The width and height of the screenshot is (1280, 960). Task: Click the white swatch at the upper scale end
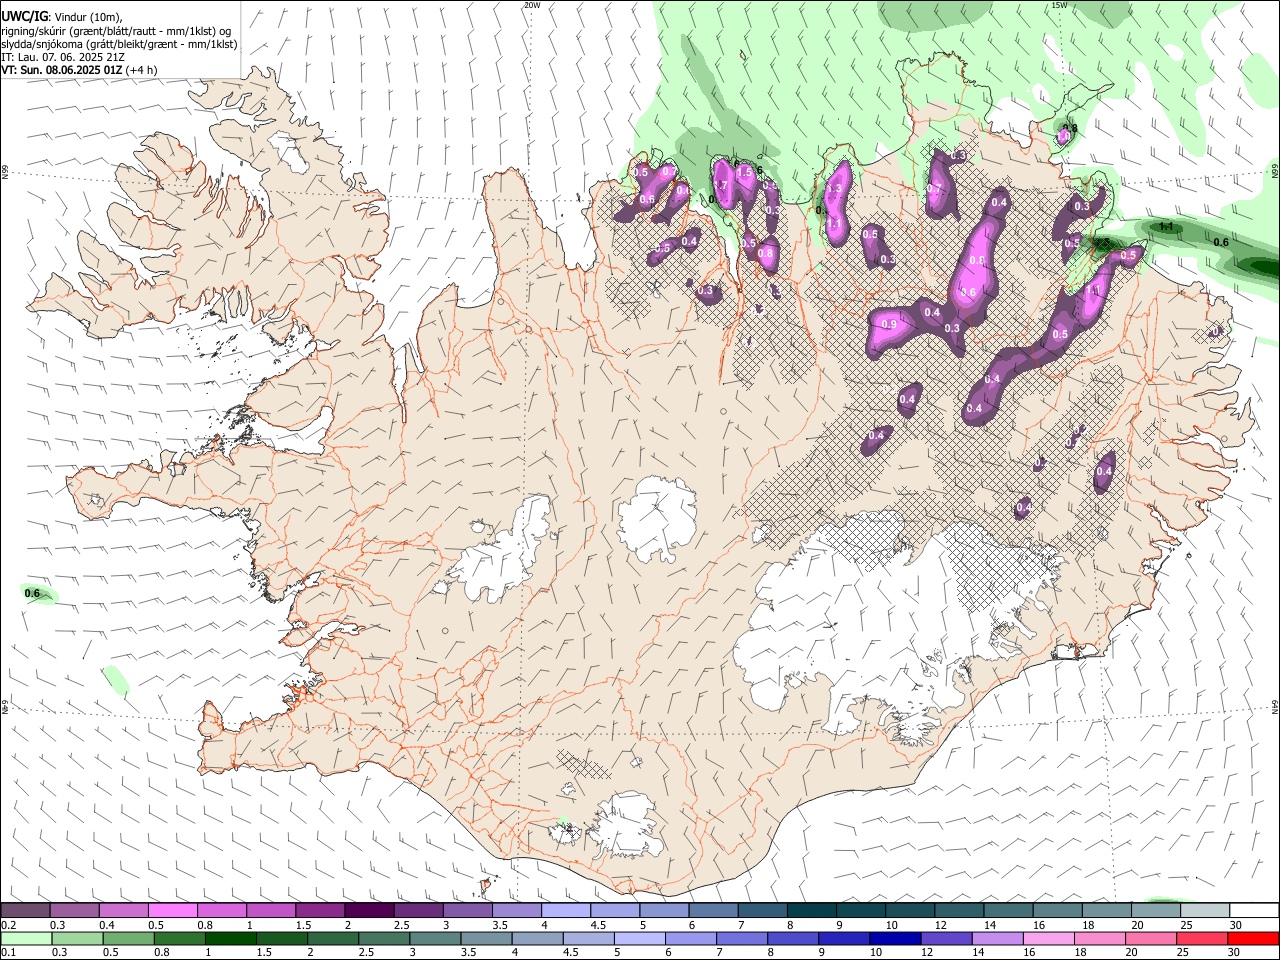click(x=1254, y=910)
